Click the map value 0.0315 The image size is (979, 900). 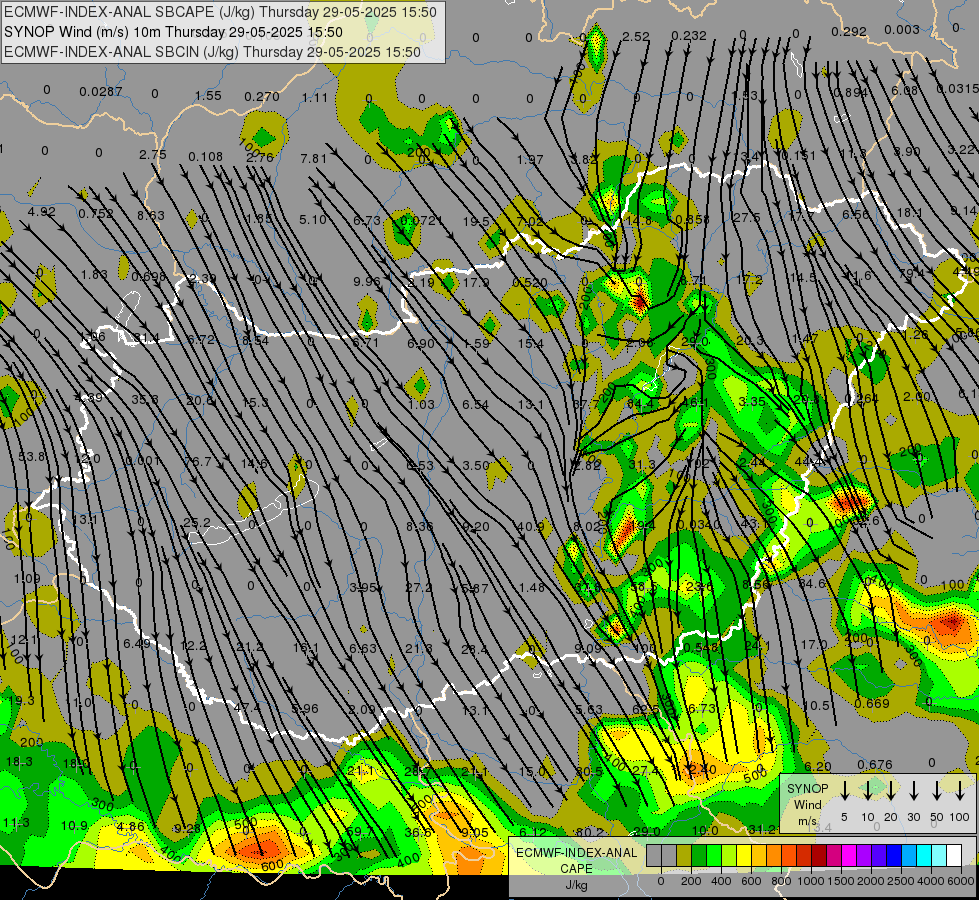pos(958,89)
